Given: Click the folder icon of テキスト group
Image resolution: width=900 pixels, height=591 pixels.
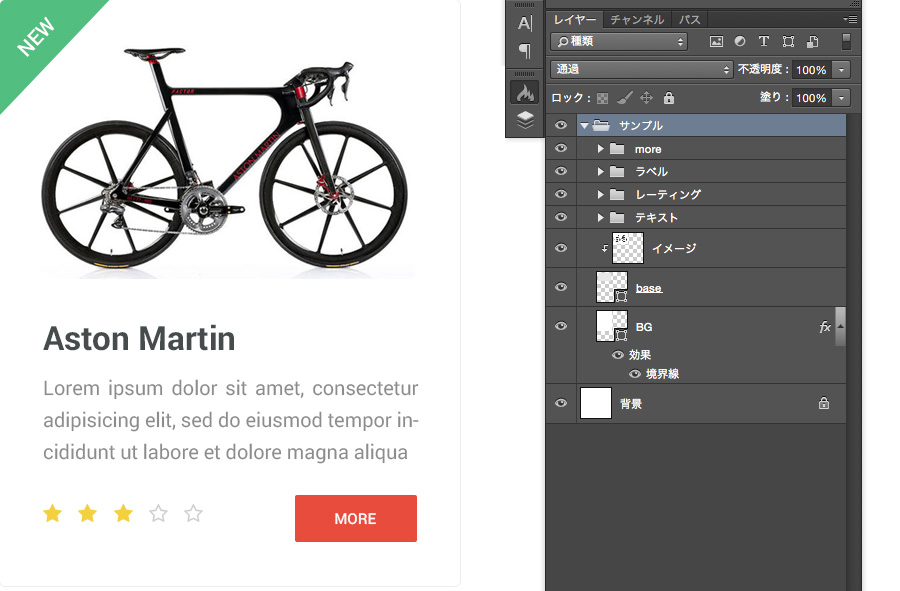Looking at the screenshot, I should coord(617,217).
